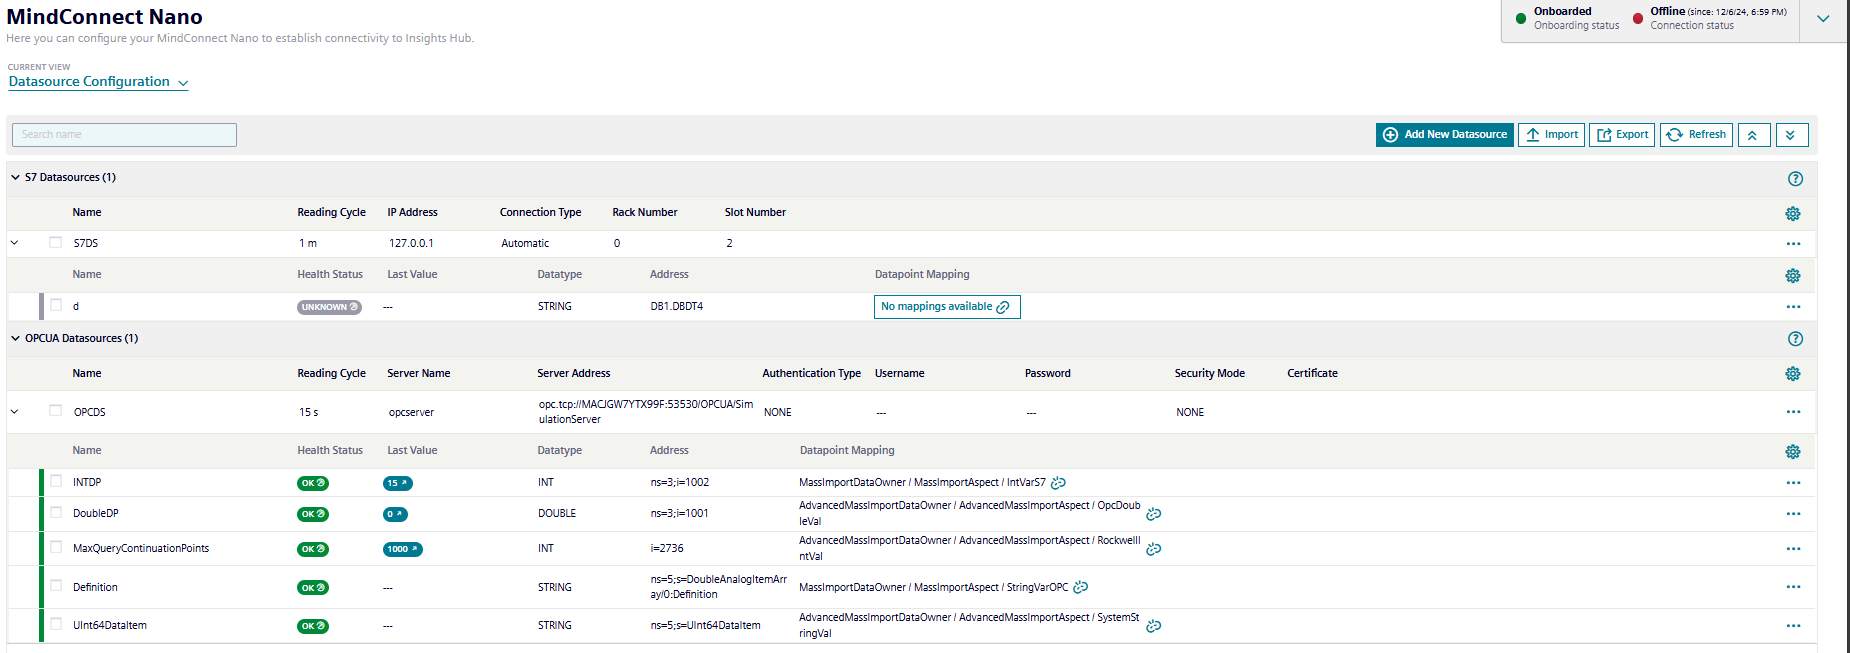Open more options for INTDP row
This screenshot has height=653, width=1850.
pos(1793,483)
